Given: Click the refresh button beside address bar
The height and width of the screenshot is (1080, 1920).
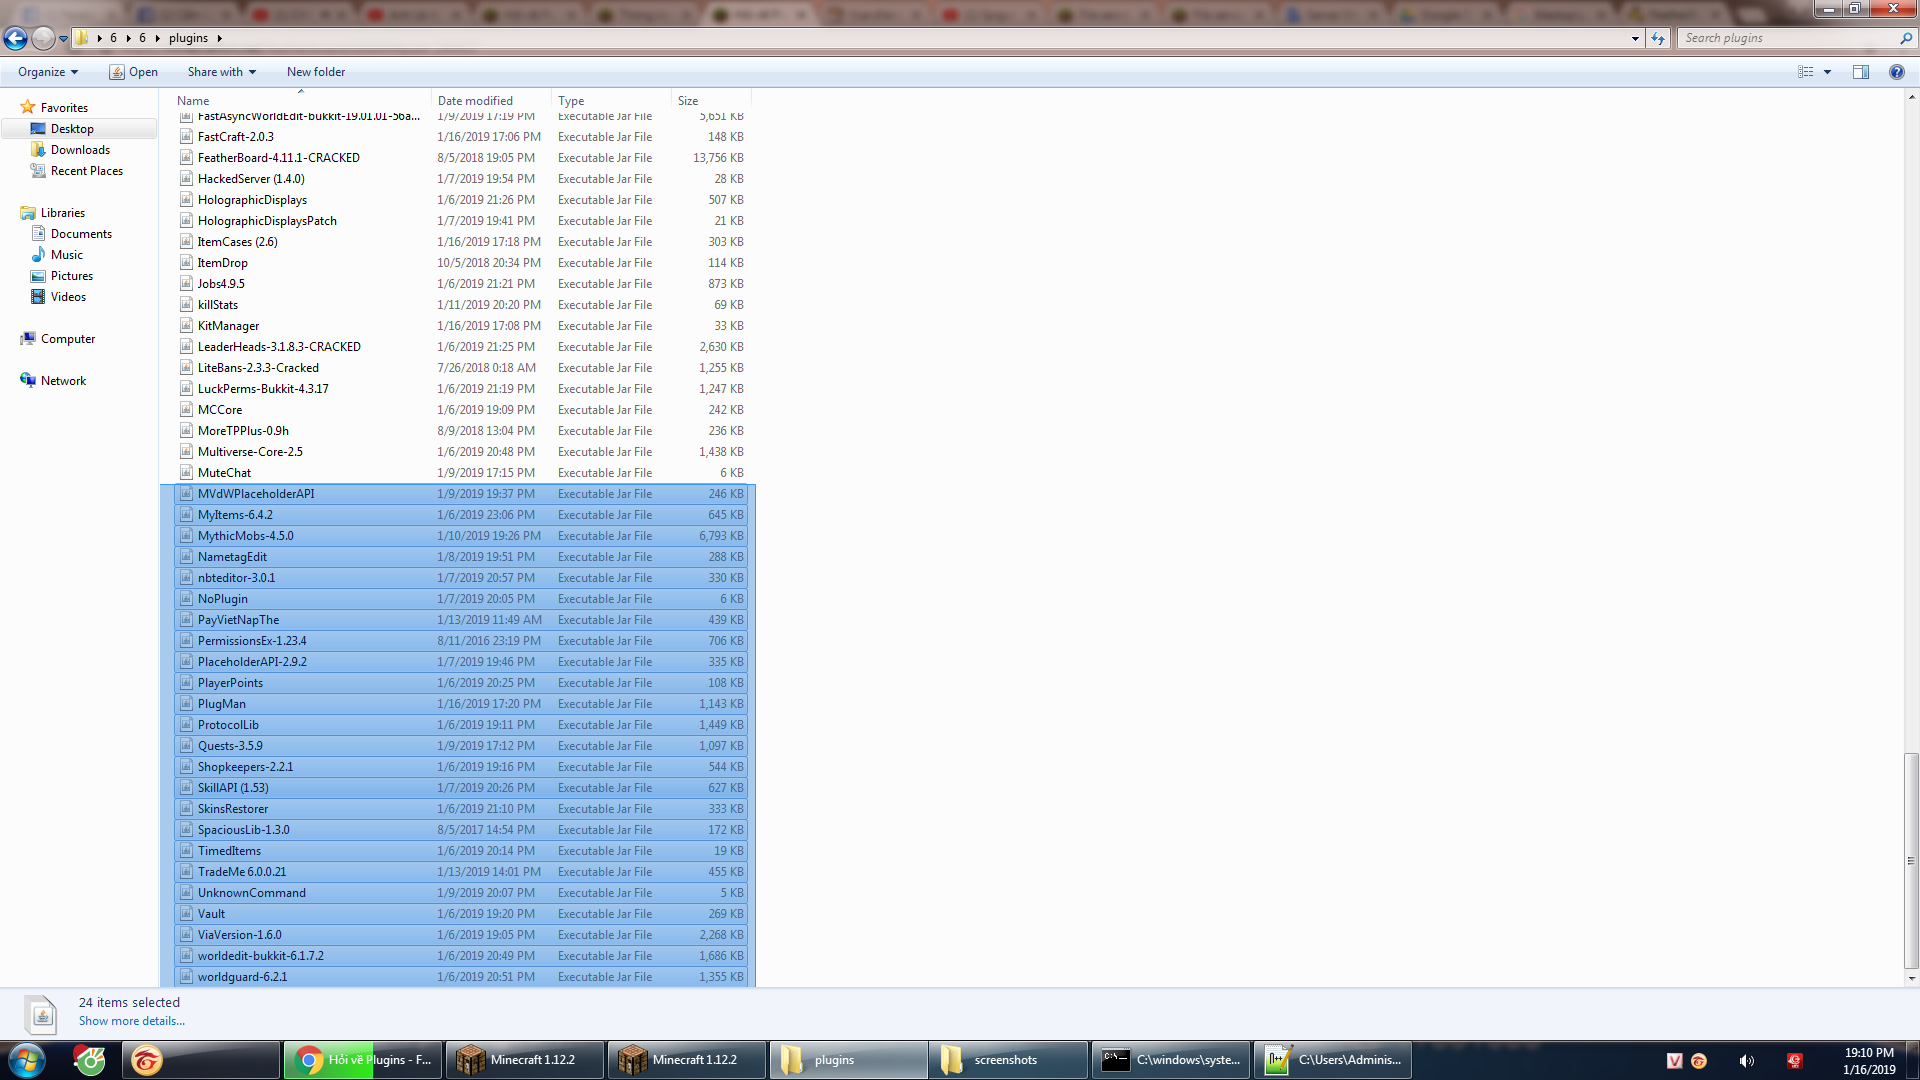Looking at the screenshot, I should point(1658,38).
